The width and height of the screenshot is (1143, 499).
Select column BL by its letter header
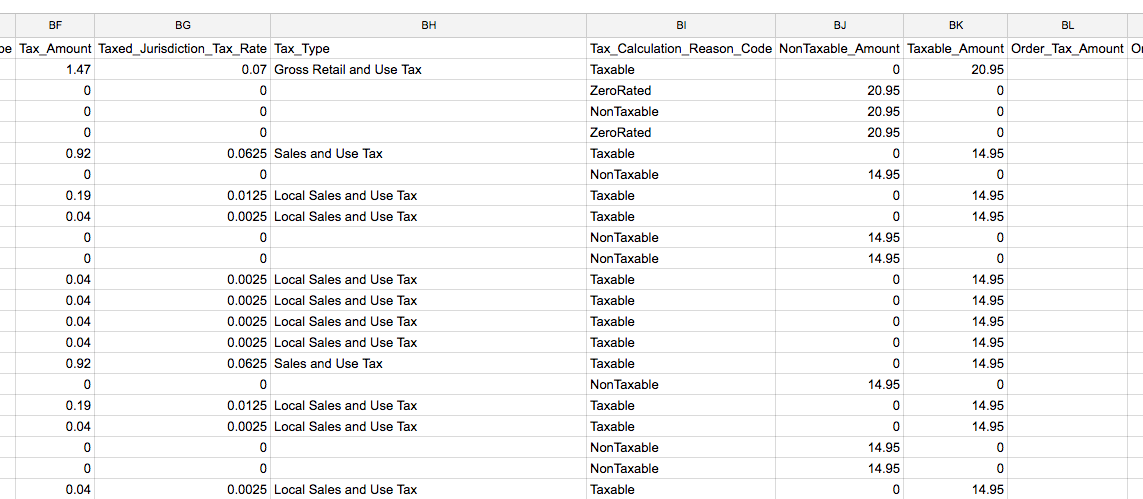1067,25
